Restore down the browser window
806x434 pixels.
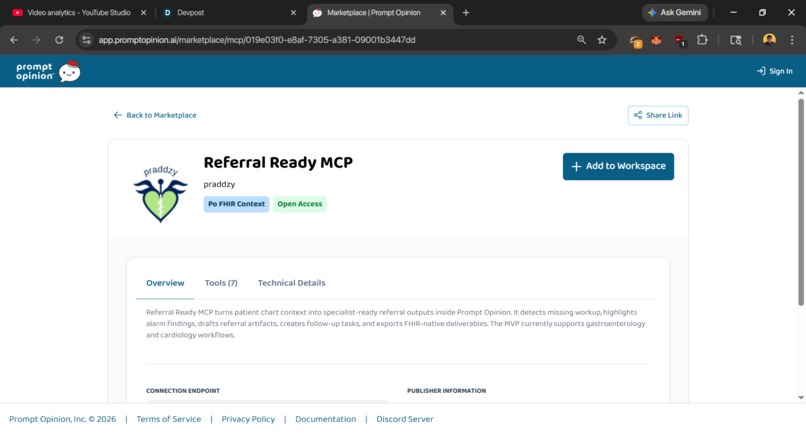click(762, 13)
